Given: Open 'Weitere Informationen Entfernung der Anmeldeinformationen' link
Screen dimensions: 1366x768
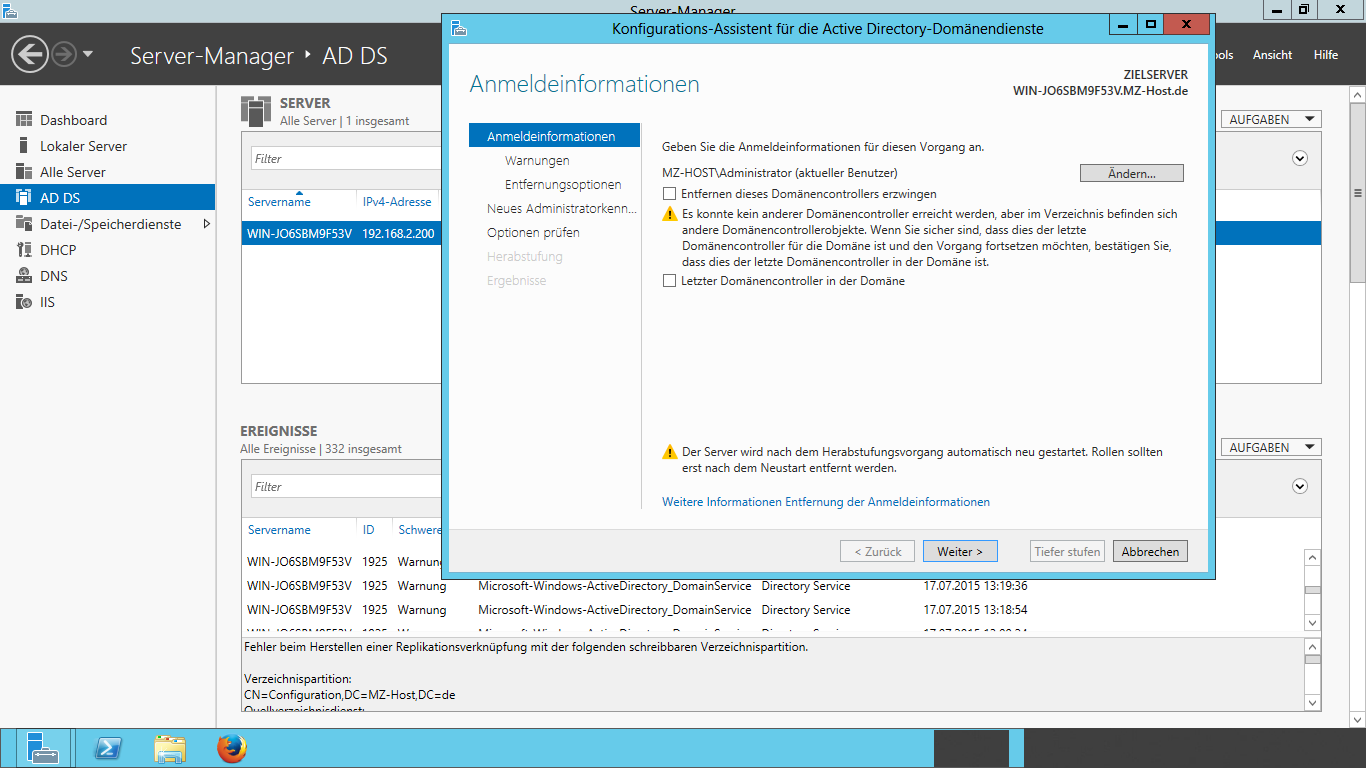Looking at the screenshot, I should click(825, 502).
